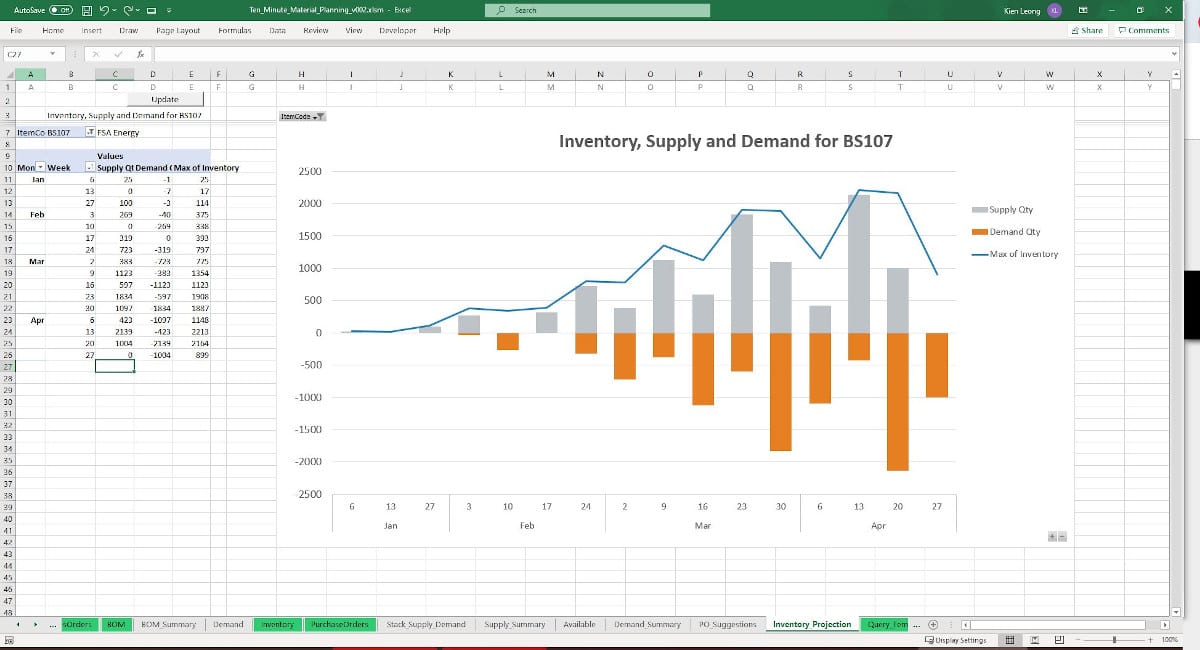Toggle Touch/Mouse Mode in Quick Access Toolbar
This screenshot has height=650, width=1200.
click(x=151, y=10)
